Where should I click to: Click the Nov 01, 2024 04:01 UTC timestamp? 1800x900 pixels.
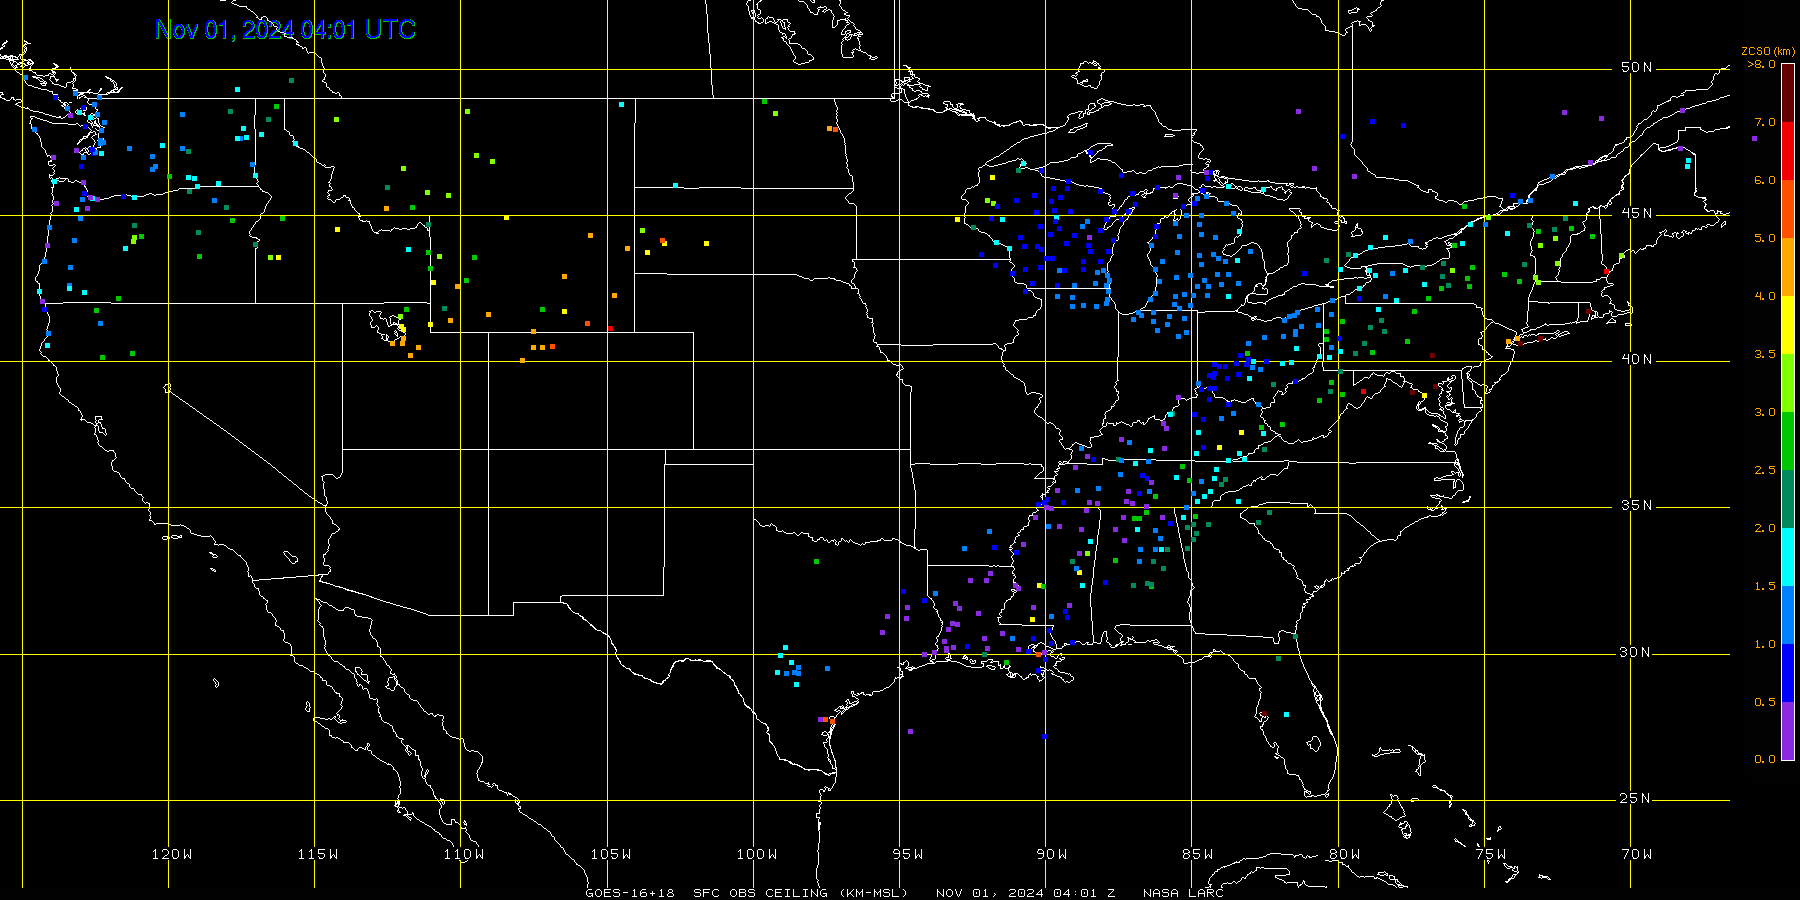click(285, 30)
